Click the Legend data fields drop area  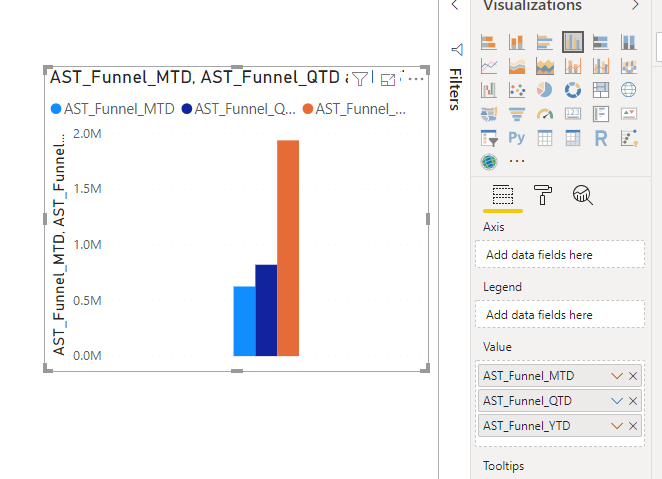560,314
